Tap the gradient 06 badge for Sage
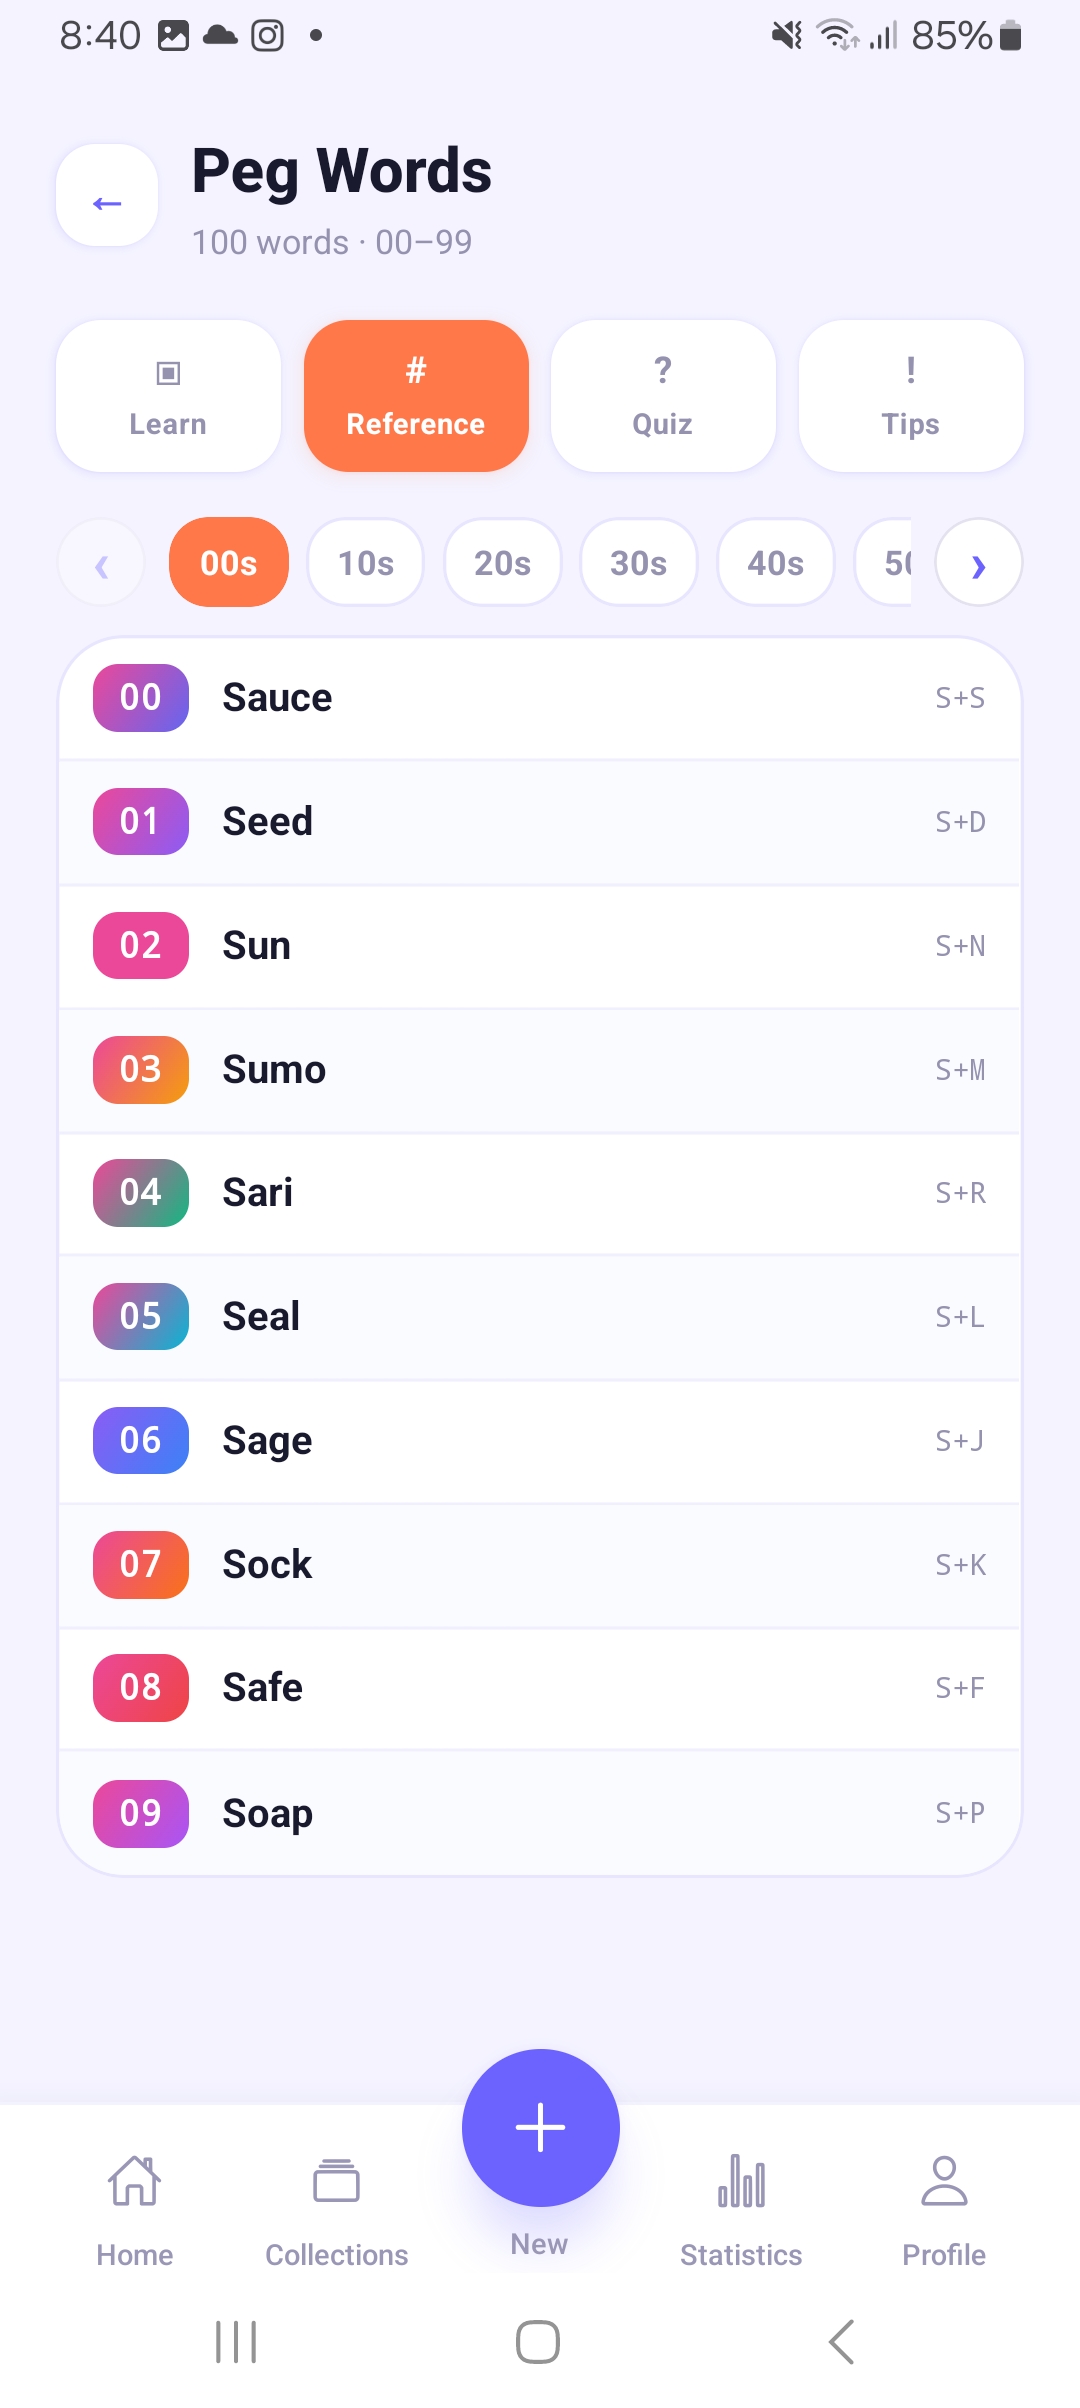Viewport: 1080px width, 2408px height. coord(141,1440)
